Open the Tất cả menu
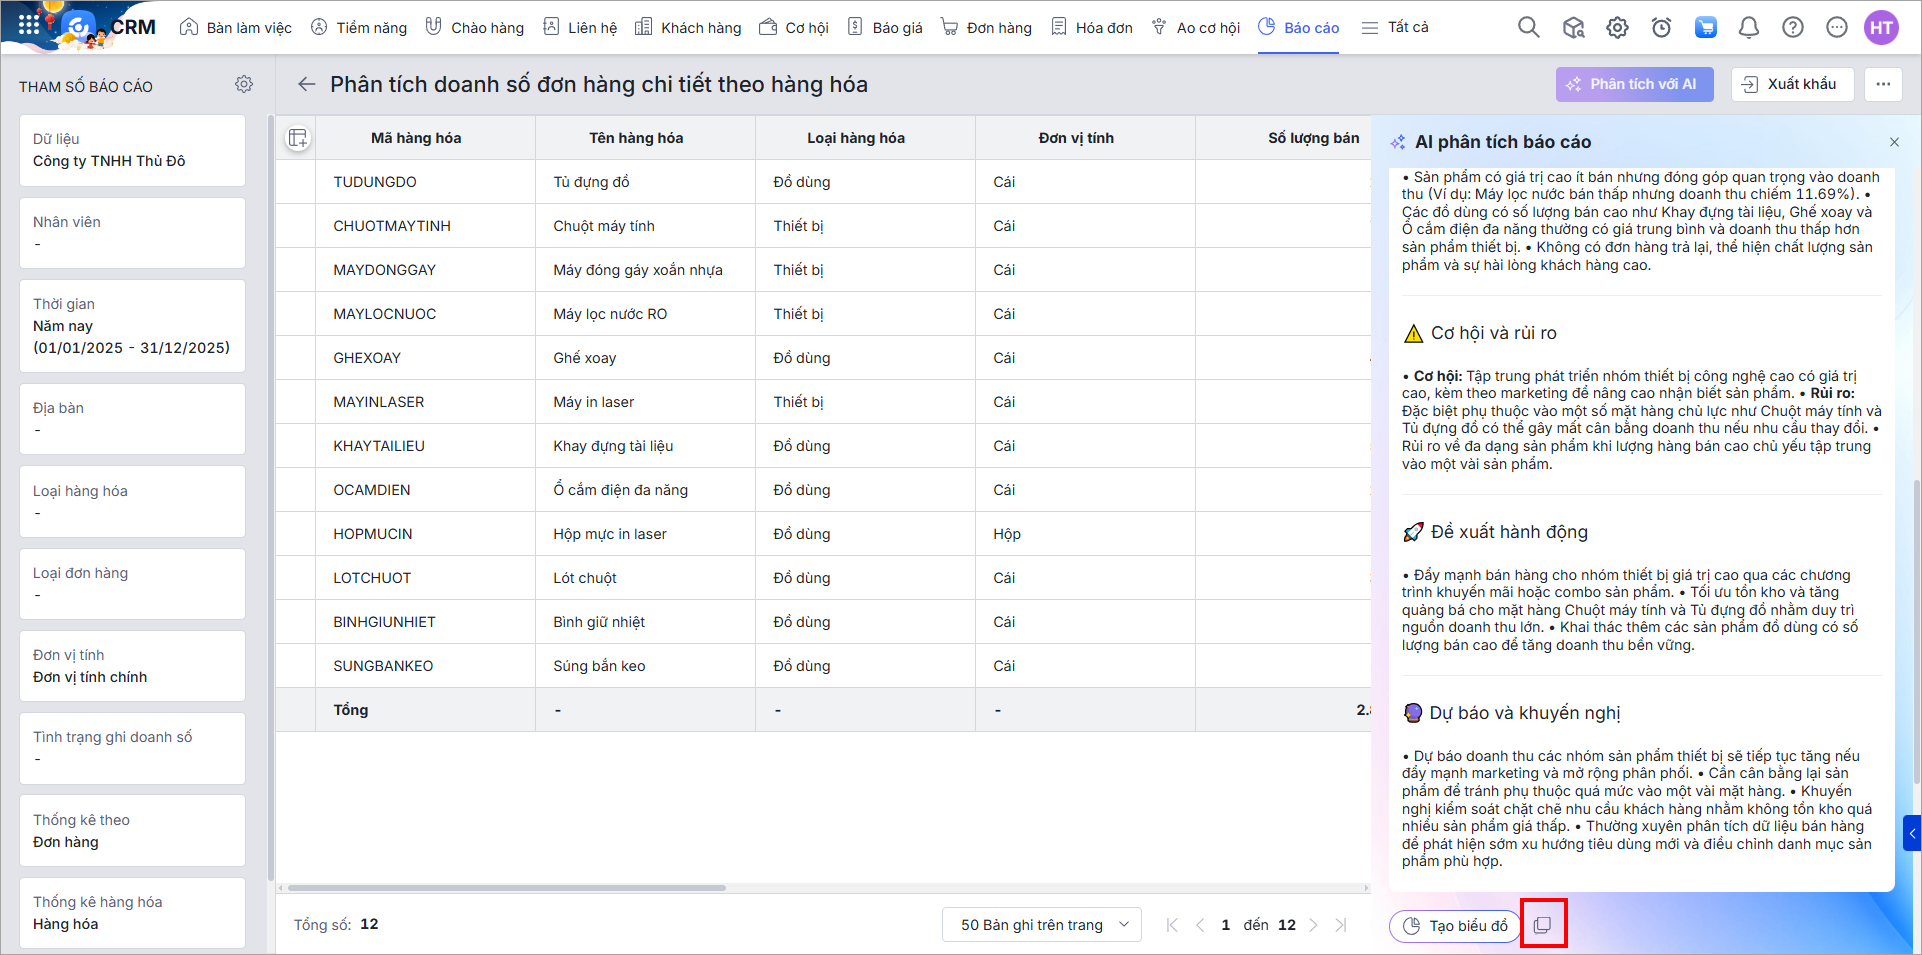 point(1396,28)
